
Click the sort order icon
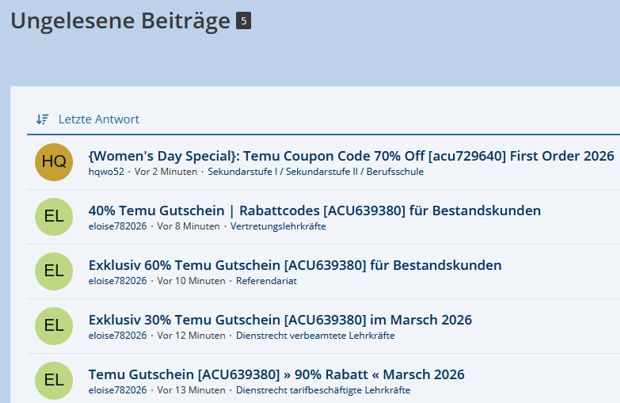pyautogui.click(x=42, y=119)
